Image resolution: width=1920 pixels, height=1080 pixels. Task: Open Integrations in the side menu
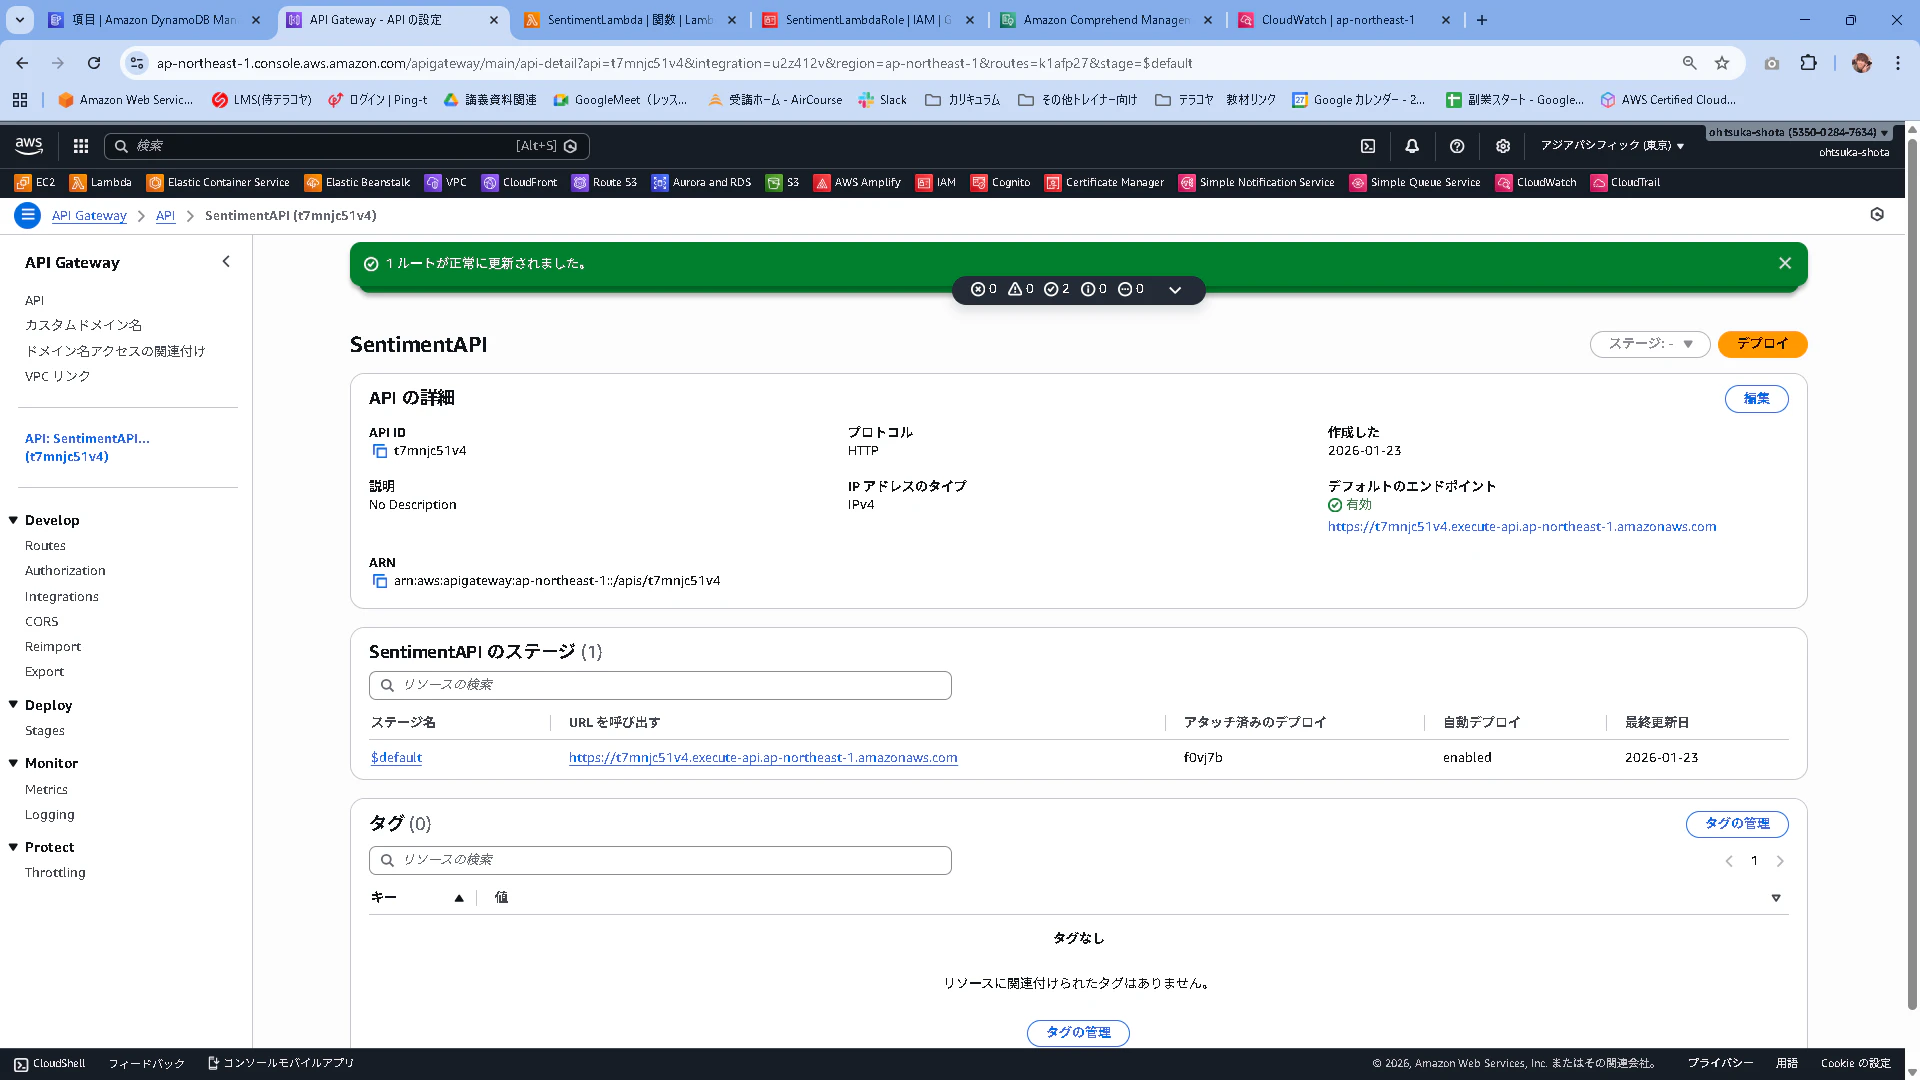click(62, 597)
